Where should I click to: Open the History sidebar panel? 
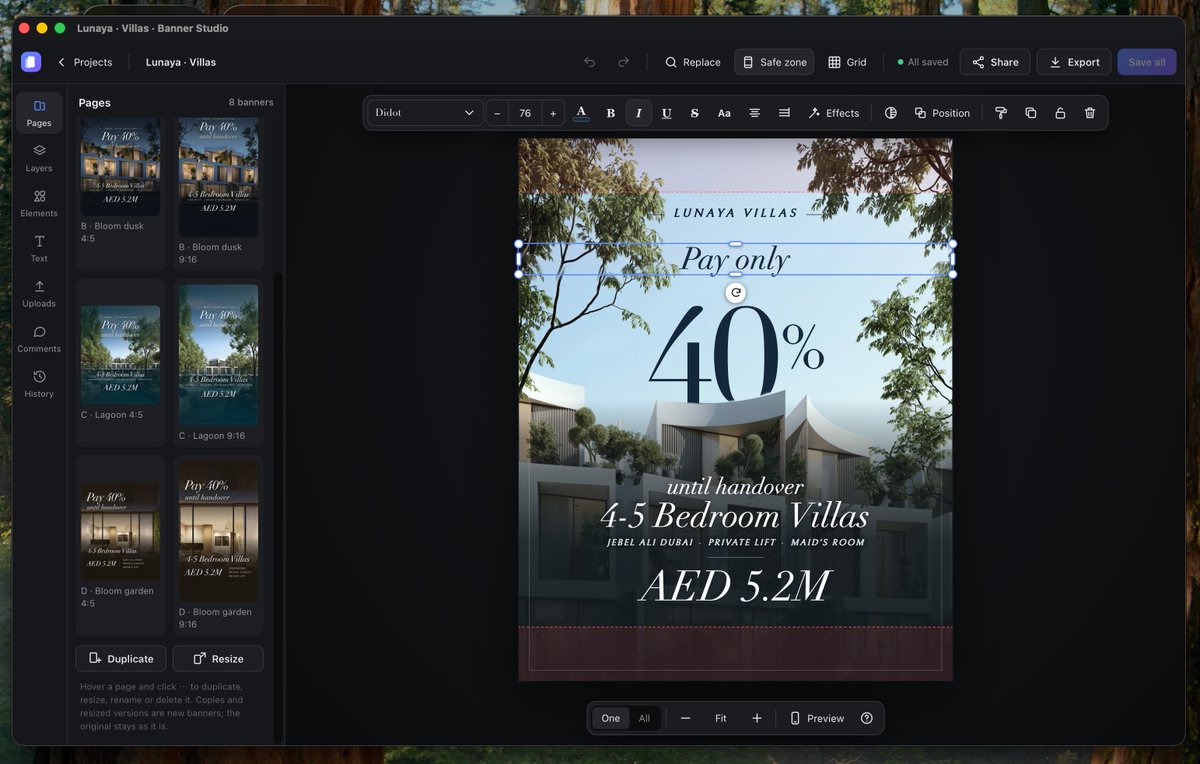[x=39, y=383]
